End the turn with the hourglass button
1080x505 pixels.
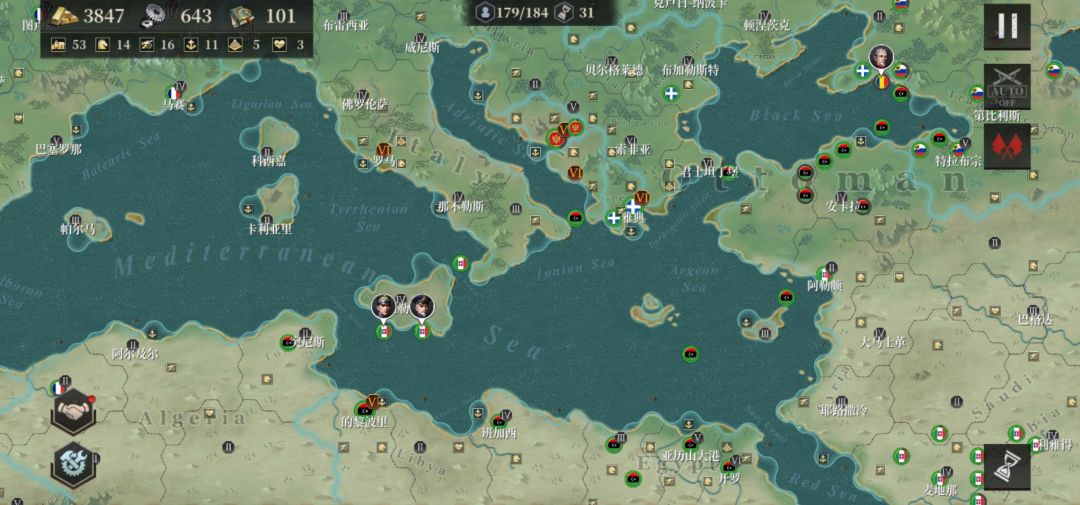1007,466
